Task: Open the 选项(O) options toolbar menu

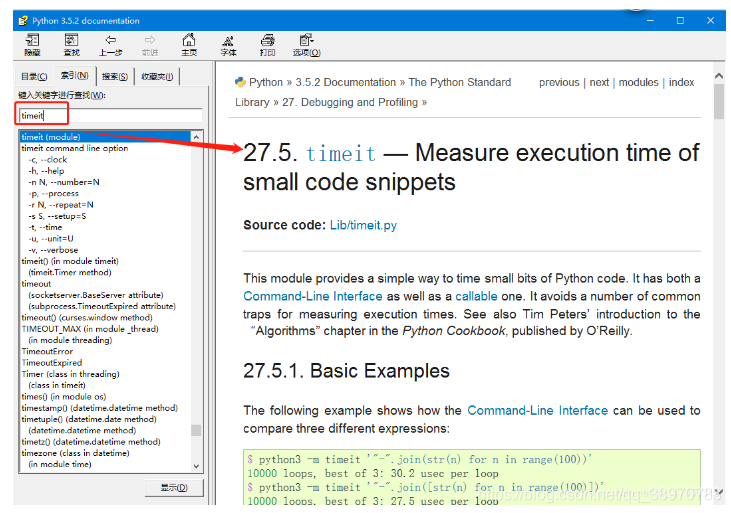Action: 306,45
